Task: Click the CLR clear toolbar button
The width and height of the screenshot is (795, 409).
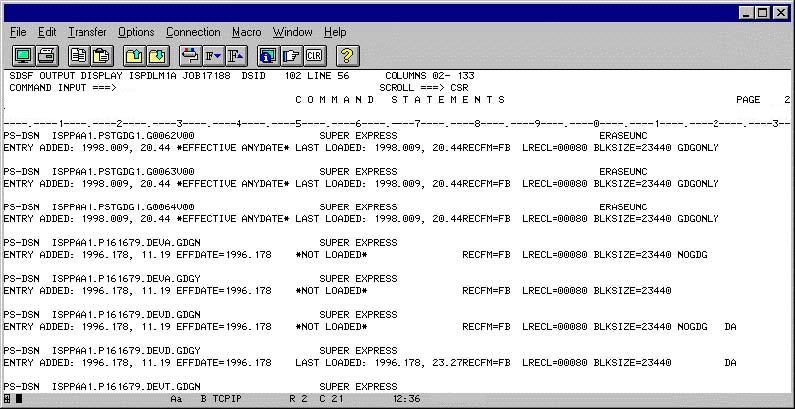Action: coord(314,55)
